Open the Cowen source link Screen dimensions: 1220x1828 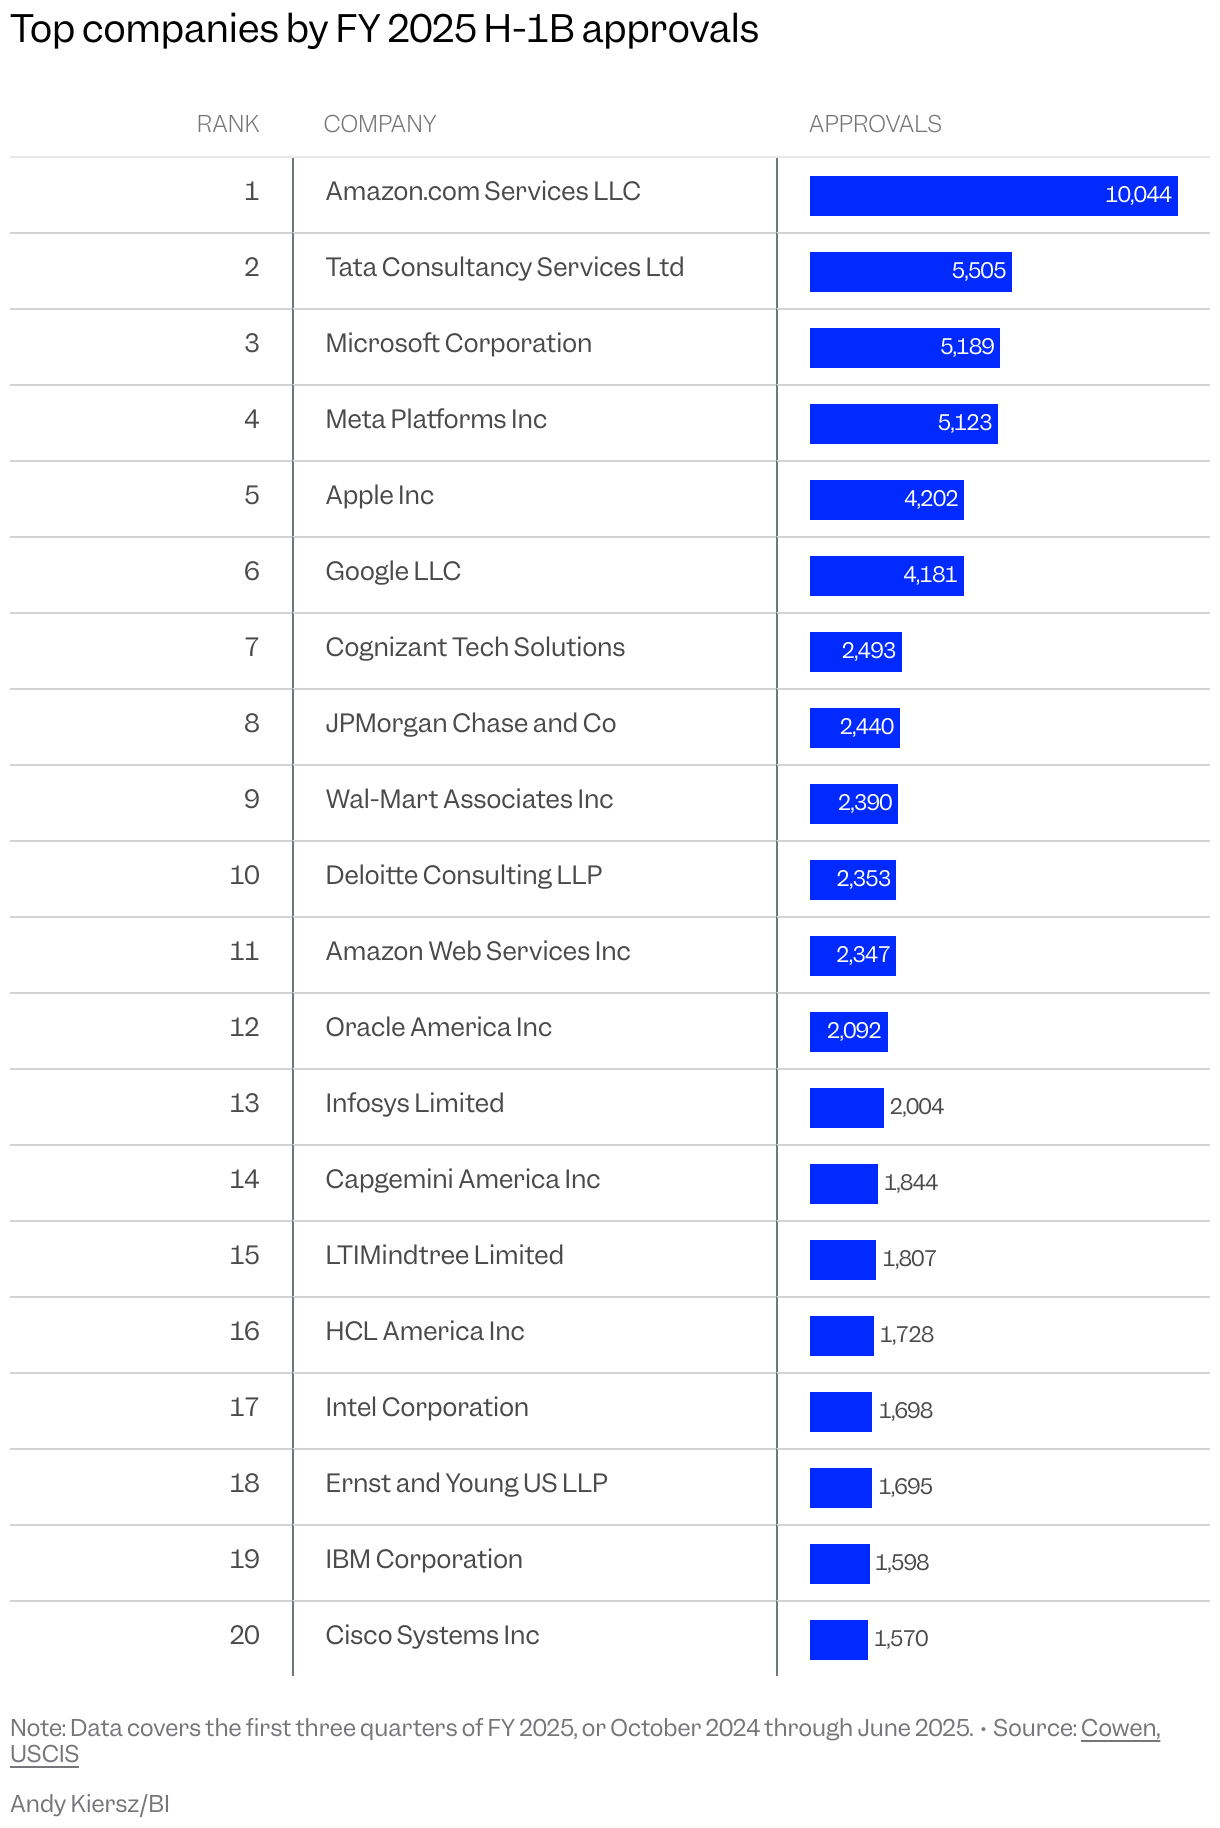(x=1120, y=1728)
